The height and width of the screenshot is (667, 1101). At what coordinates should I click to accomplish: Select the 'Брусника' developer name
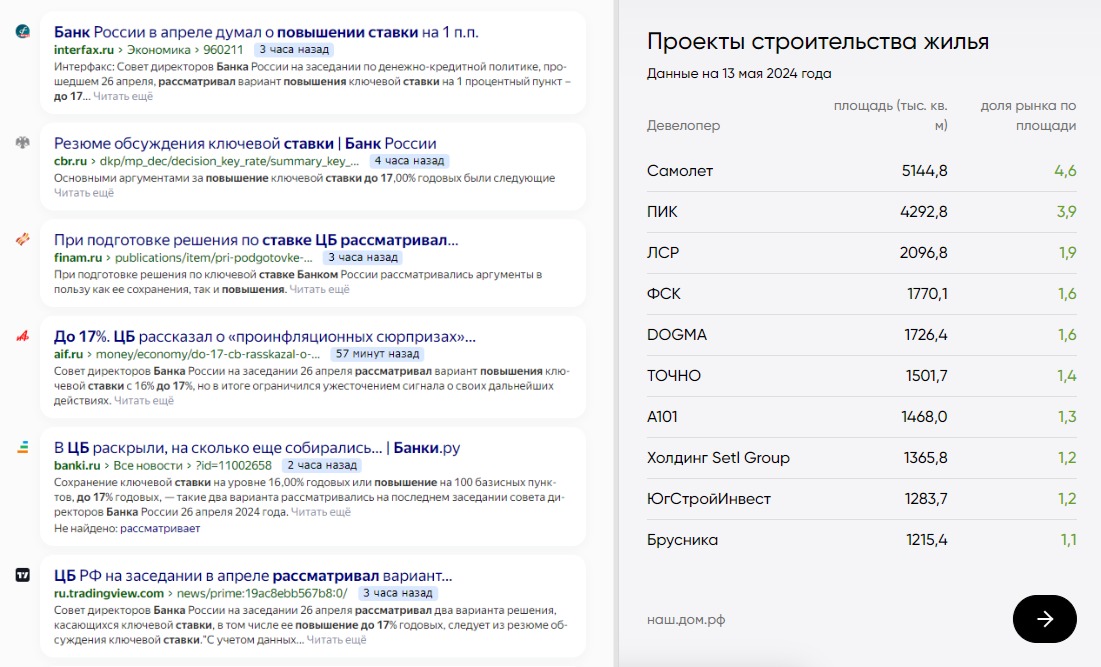tap(683, 540)
